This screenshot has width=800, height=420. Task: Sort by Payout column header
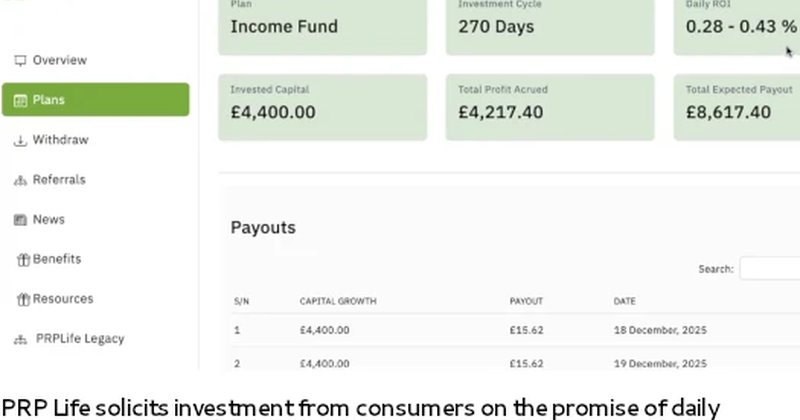pyautogui.click(x=526, y=301)
